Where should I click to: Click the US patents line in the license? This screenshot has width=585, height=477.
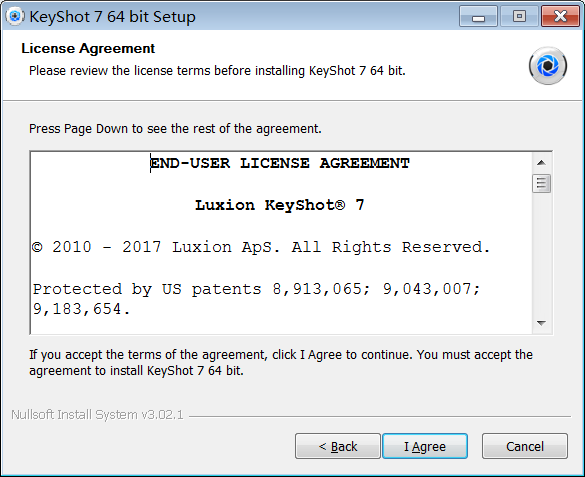click(x=257, y=299)
